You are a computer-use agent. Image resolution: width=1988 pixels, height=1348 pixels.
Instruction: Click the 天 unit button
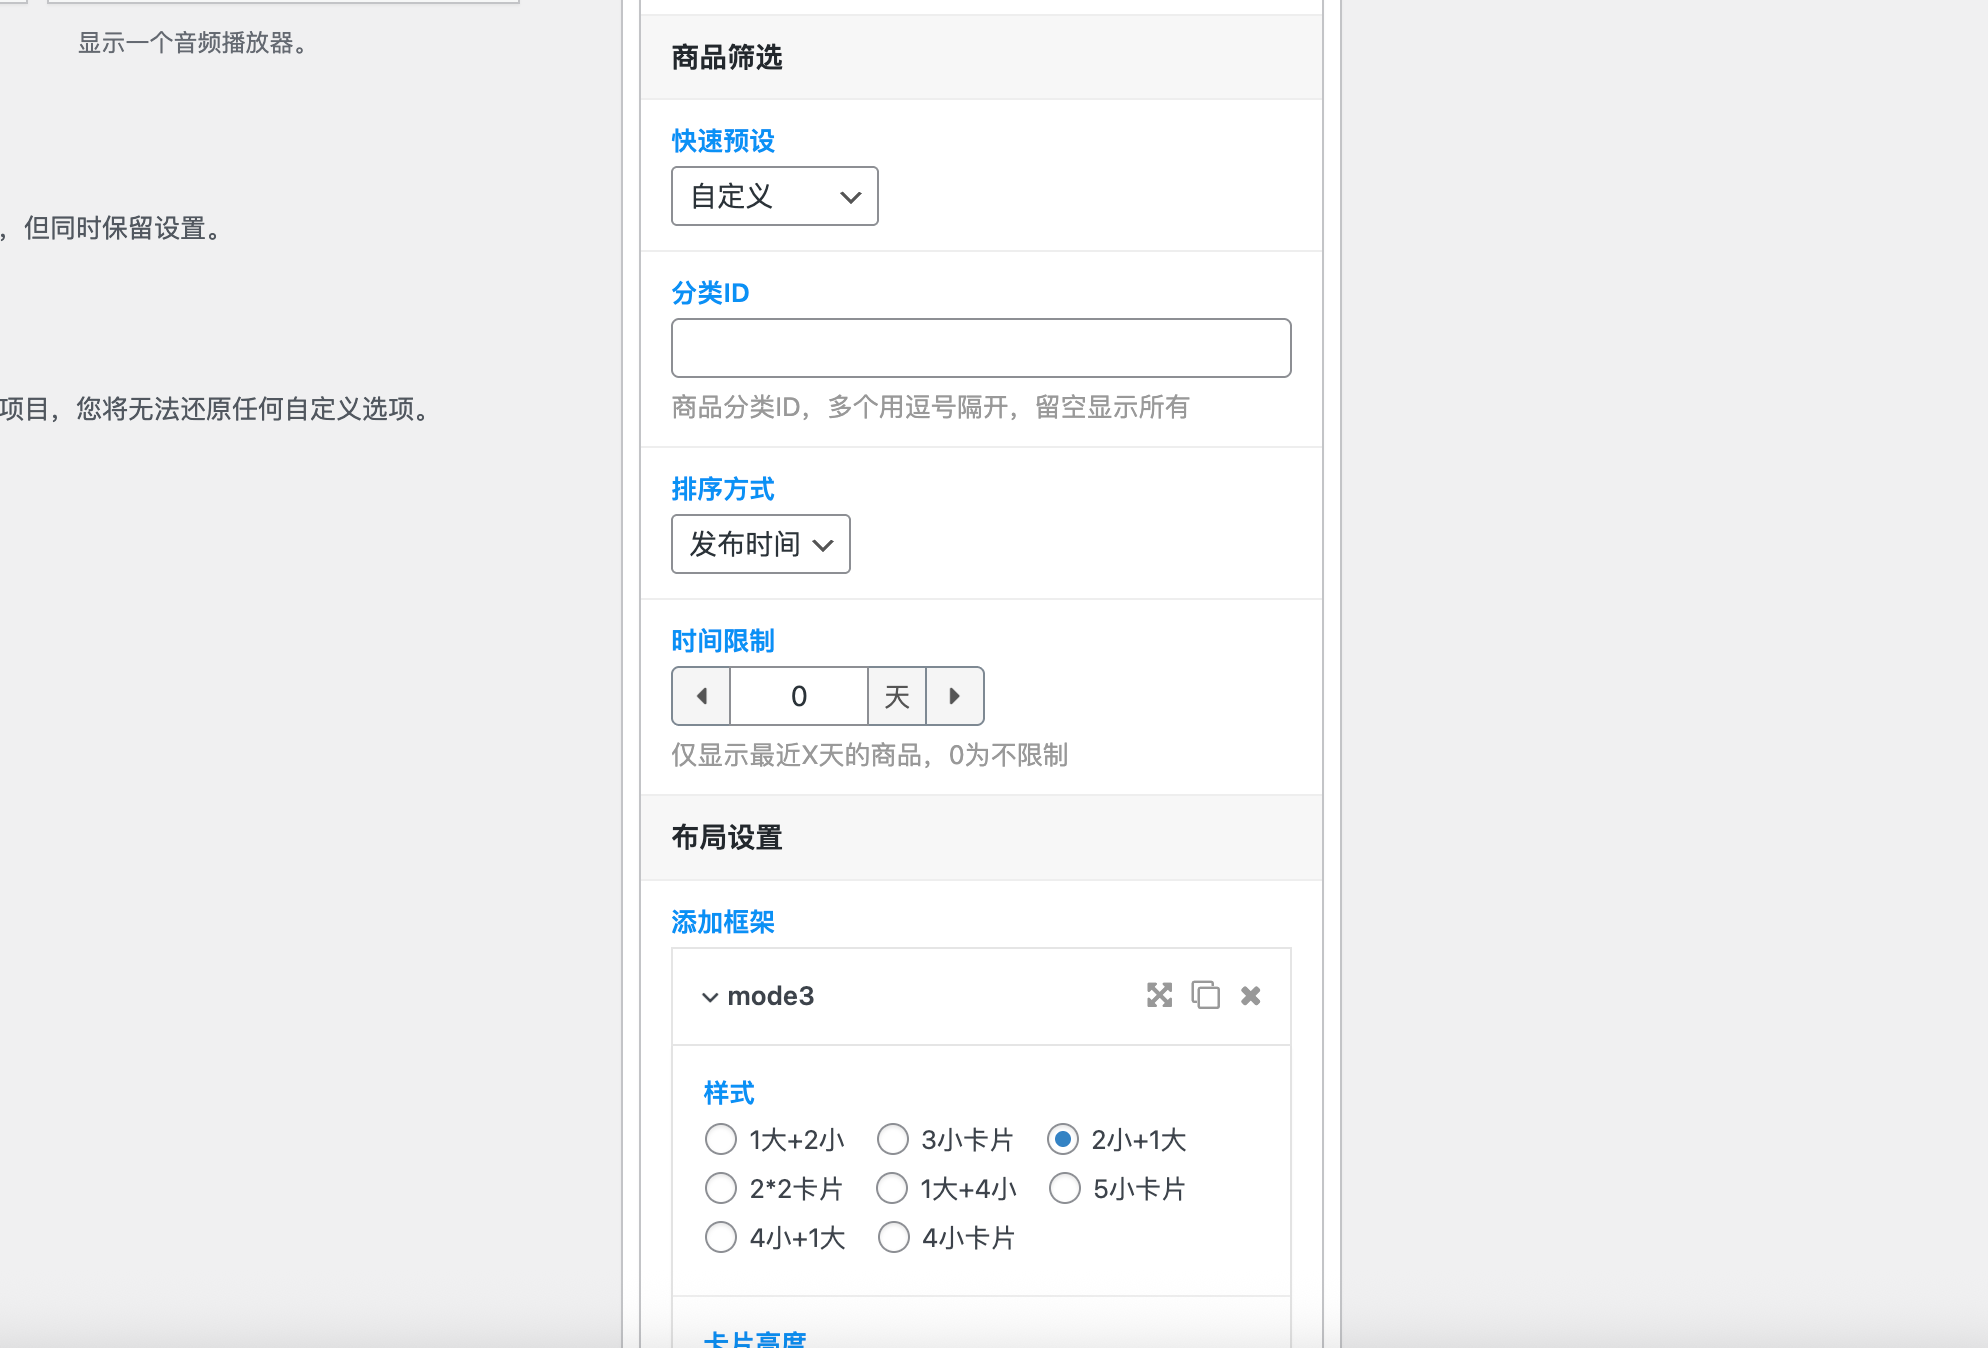click(x=896, y=696)
